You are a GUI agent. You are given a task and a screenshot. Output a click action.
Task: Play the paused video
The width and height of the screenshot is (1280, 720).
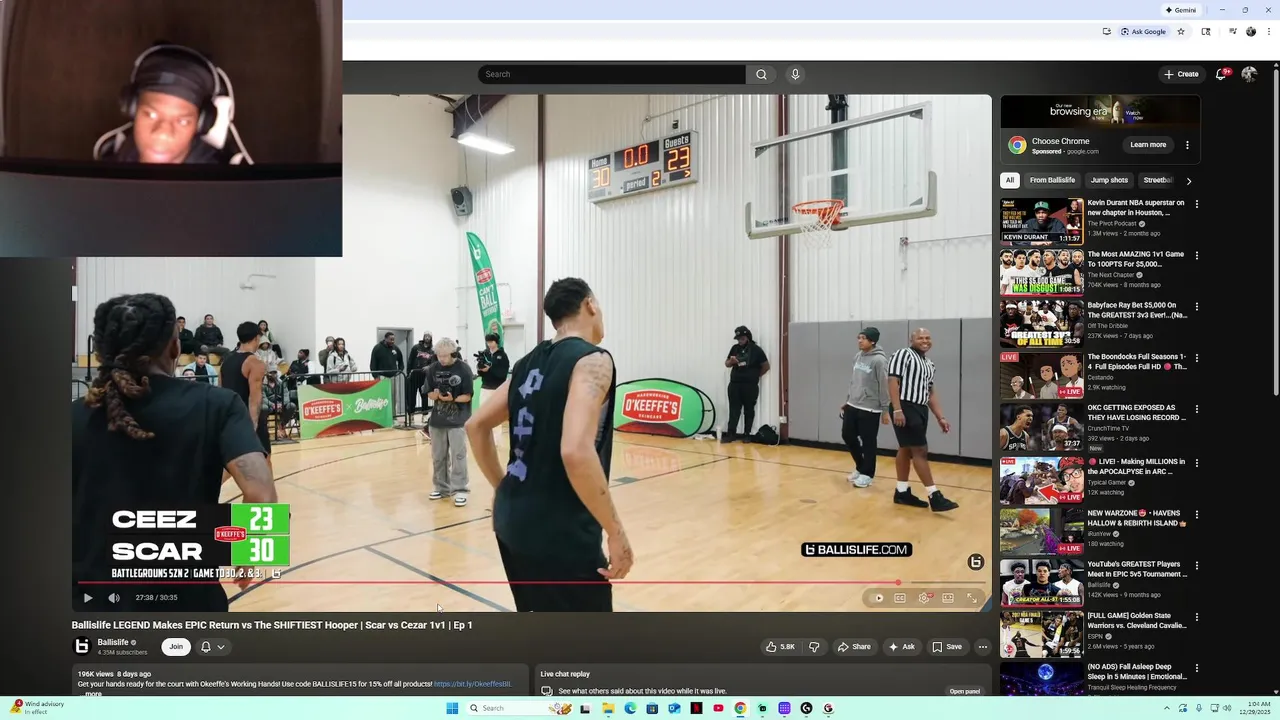88,598
